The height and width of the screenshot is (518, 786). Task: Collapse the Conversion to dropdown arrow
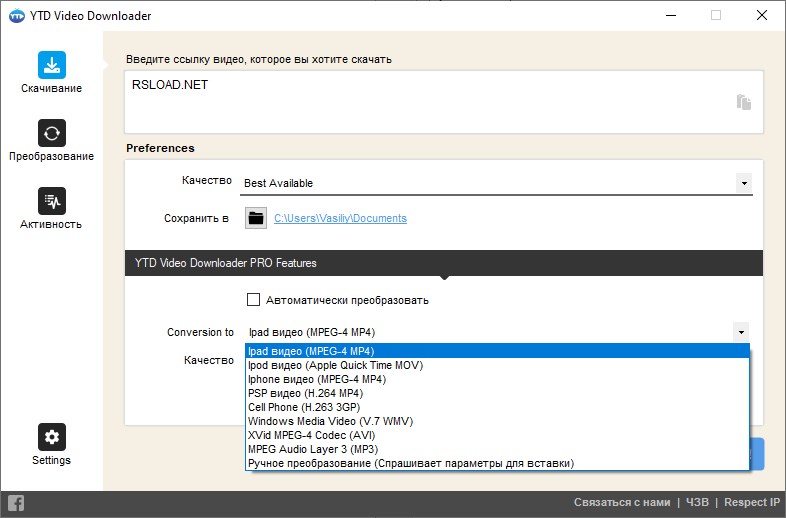coord(740,332)
